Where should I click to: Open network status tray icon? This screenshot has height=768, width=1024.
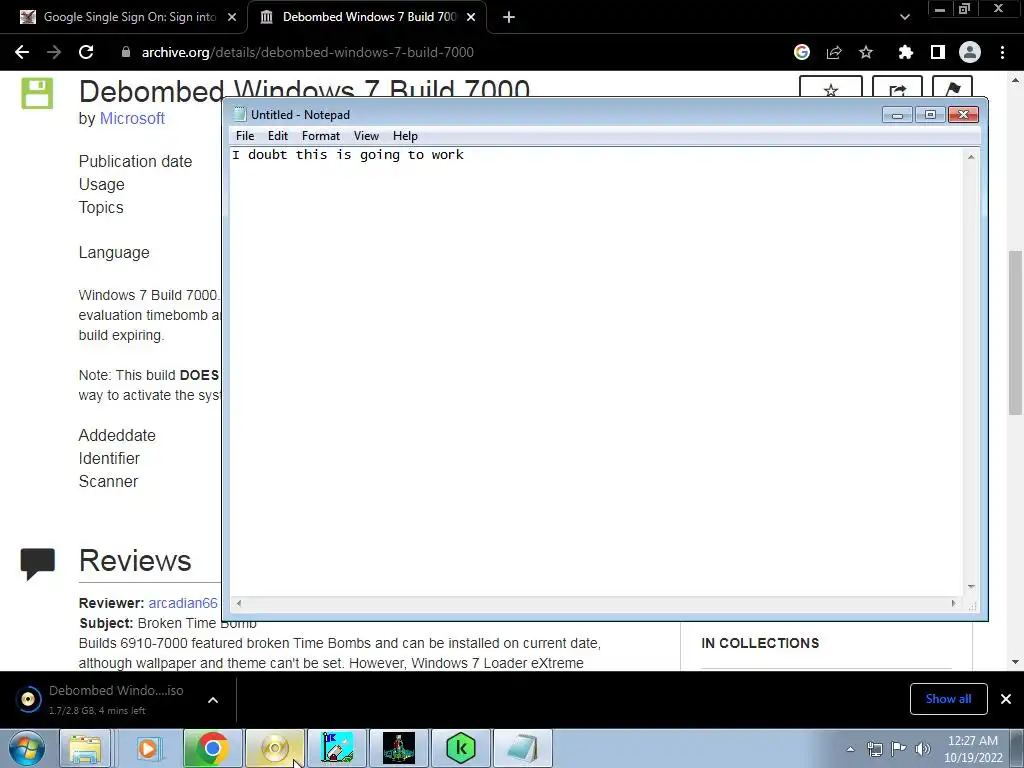[874, 749]
